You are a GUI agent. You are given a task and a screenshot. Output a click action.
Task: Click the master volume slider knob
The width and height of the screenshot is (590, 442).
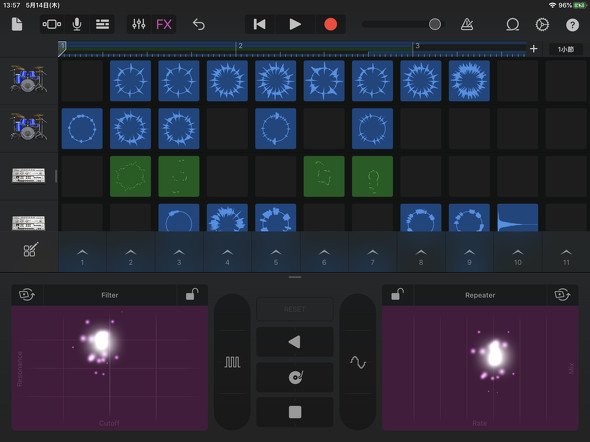click(x=435, y=24)
